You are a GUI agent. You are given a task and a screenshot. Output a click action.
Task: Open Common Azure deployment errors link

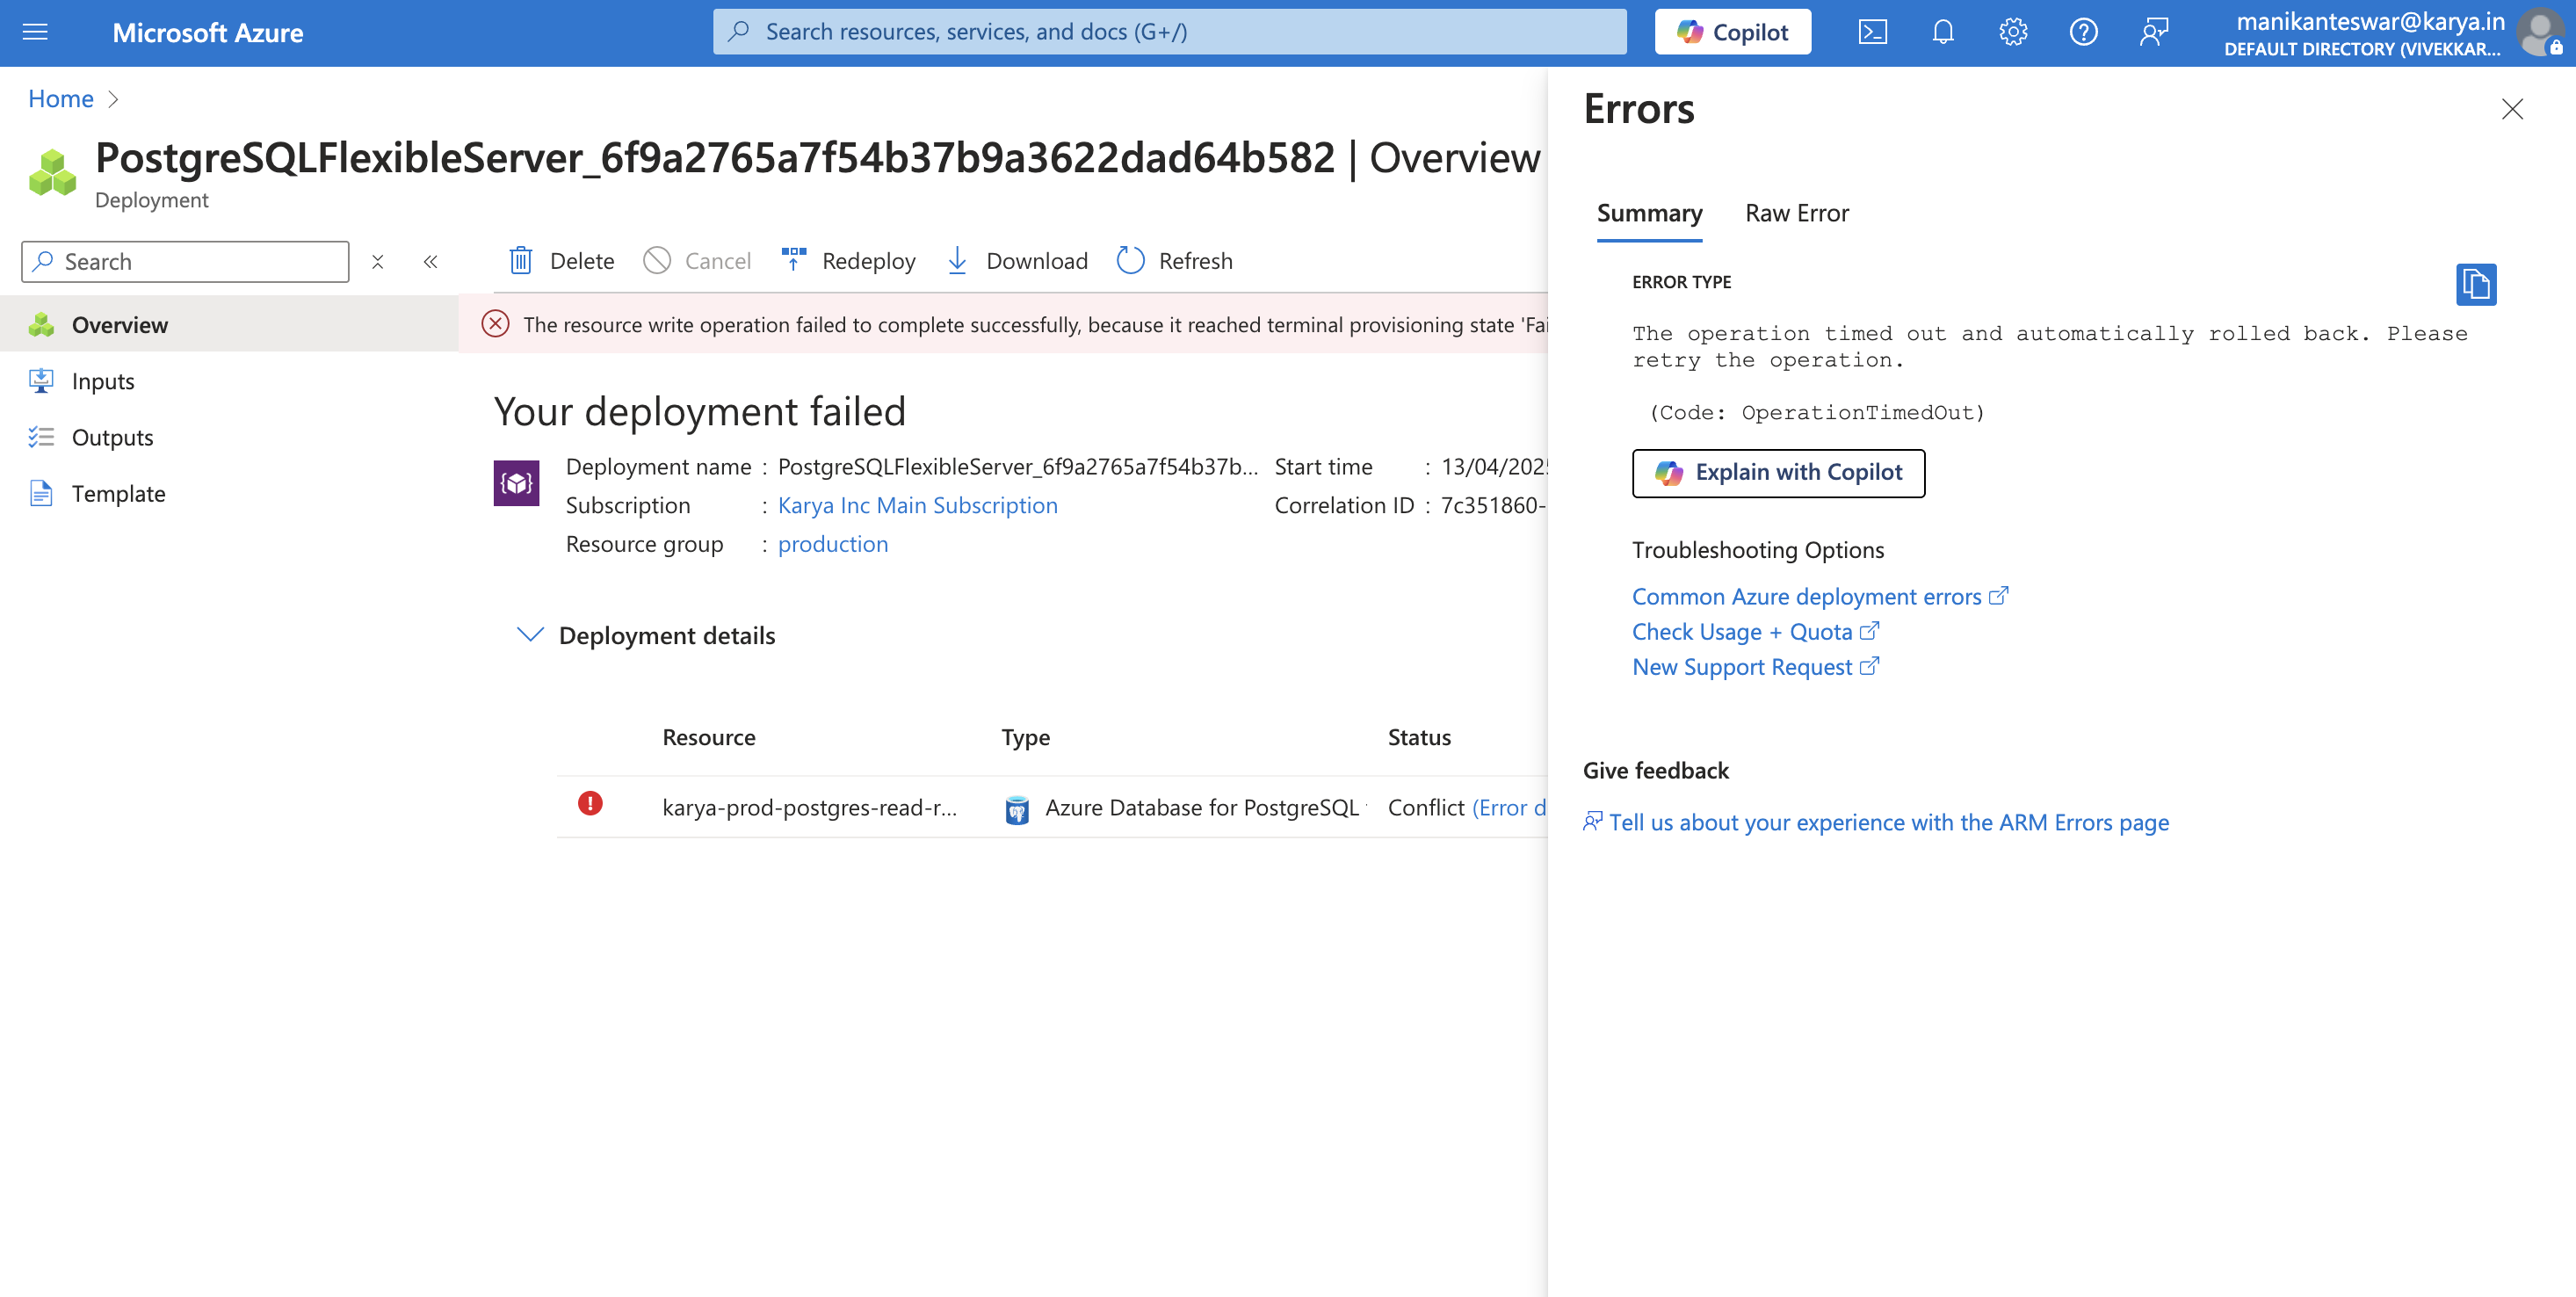coord(1806,597)
